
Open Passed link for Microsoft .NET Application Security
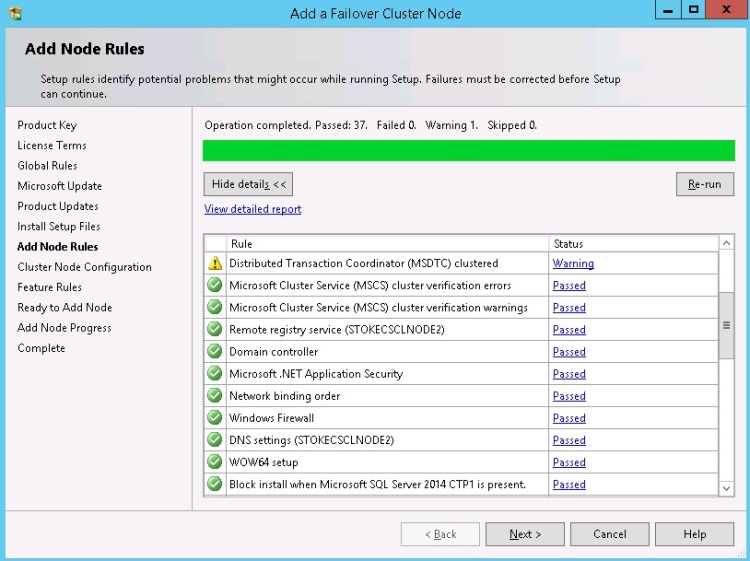click(569, 374)
